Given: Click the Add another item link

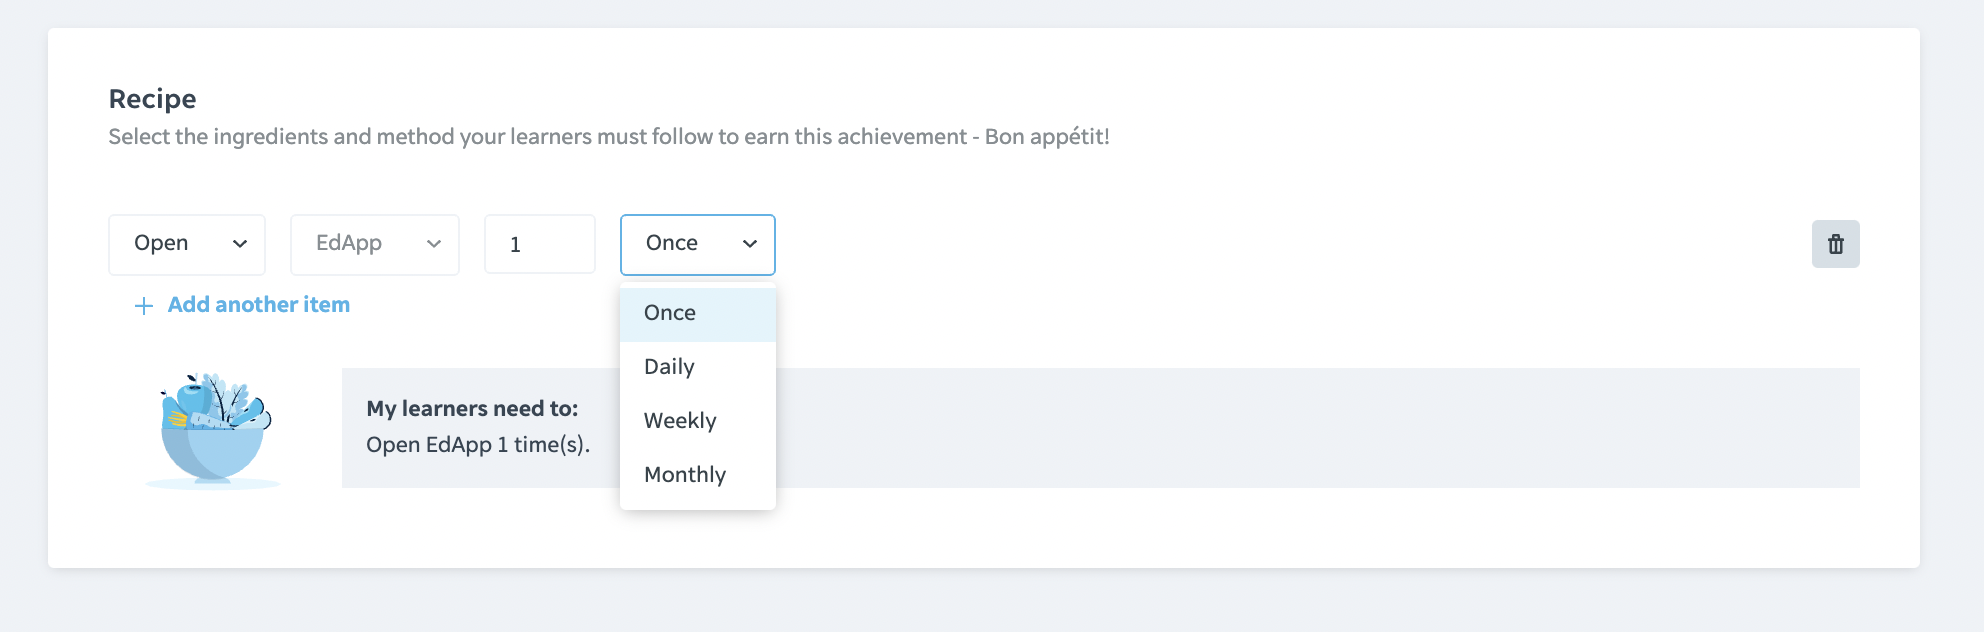Looking at the screenshot, I should (258, 305).
